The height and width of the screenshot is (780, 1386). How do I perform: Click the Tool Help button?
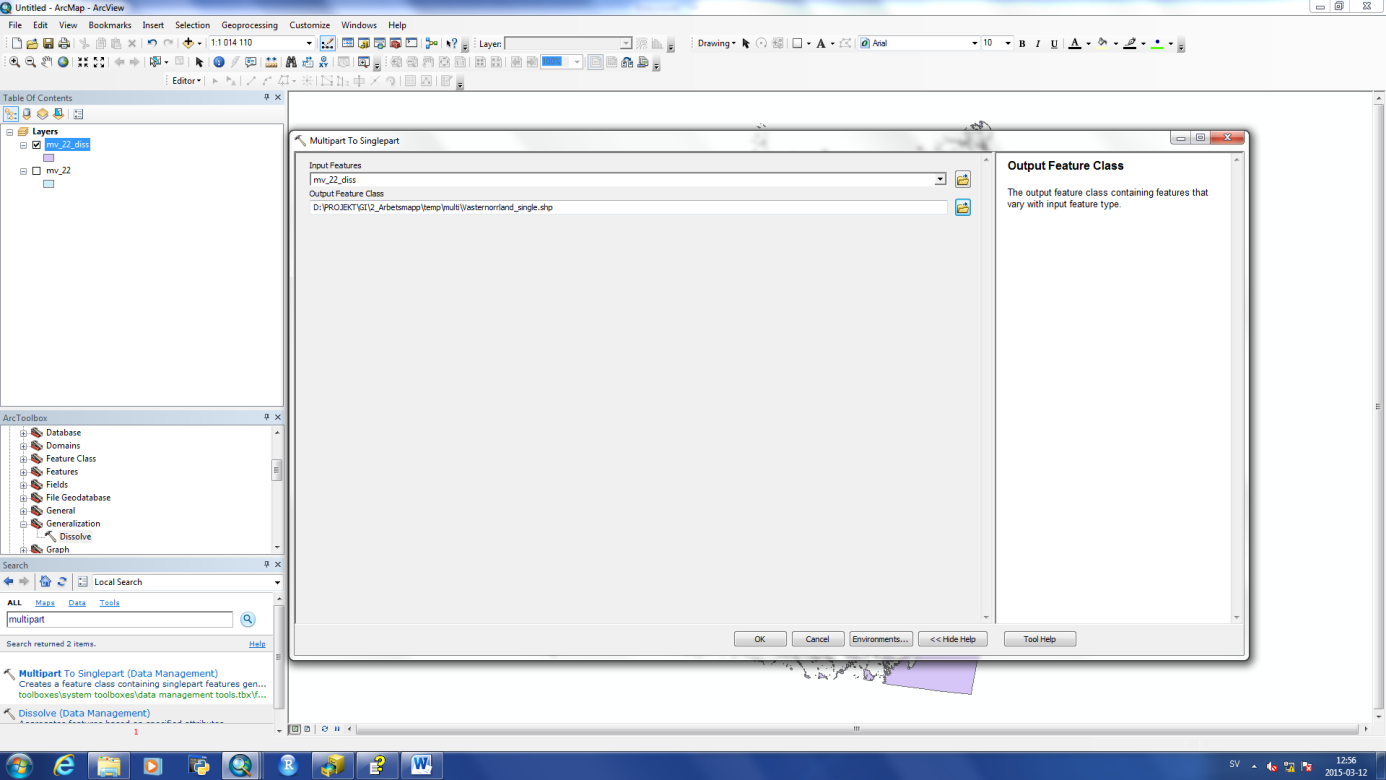[1040, 639]
